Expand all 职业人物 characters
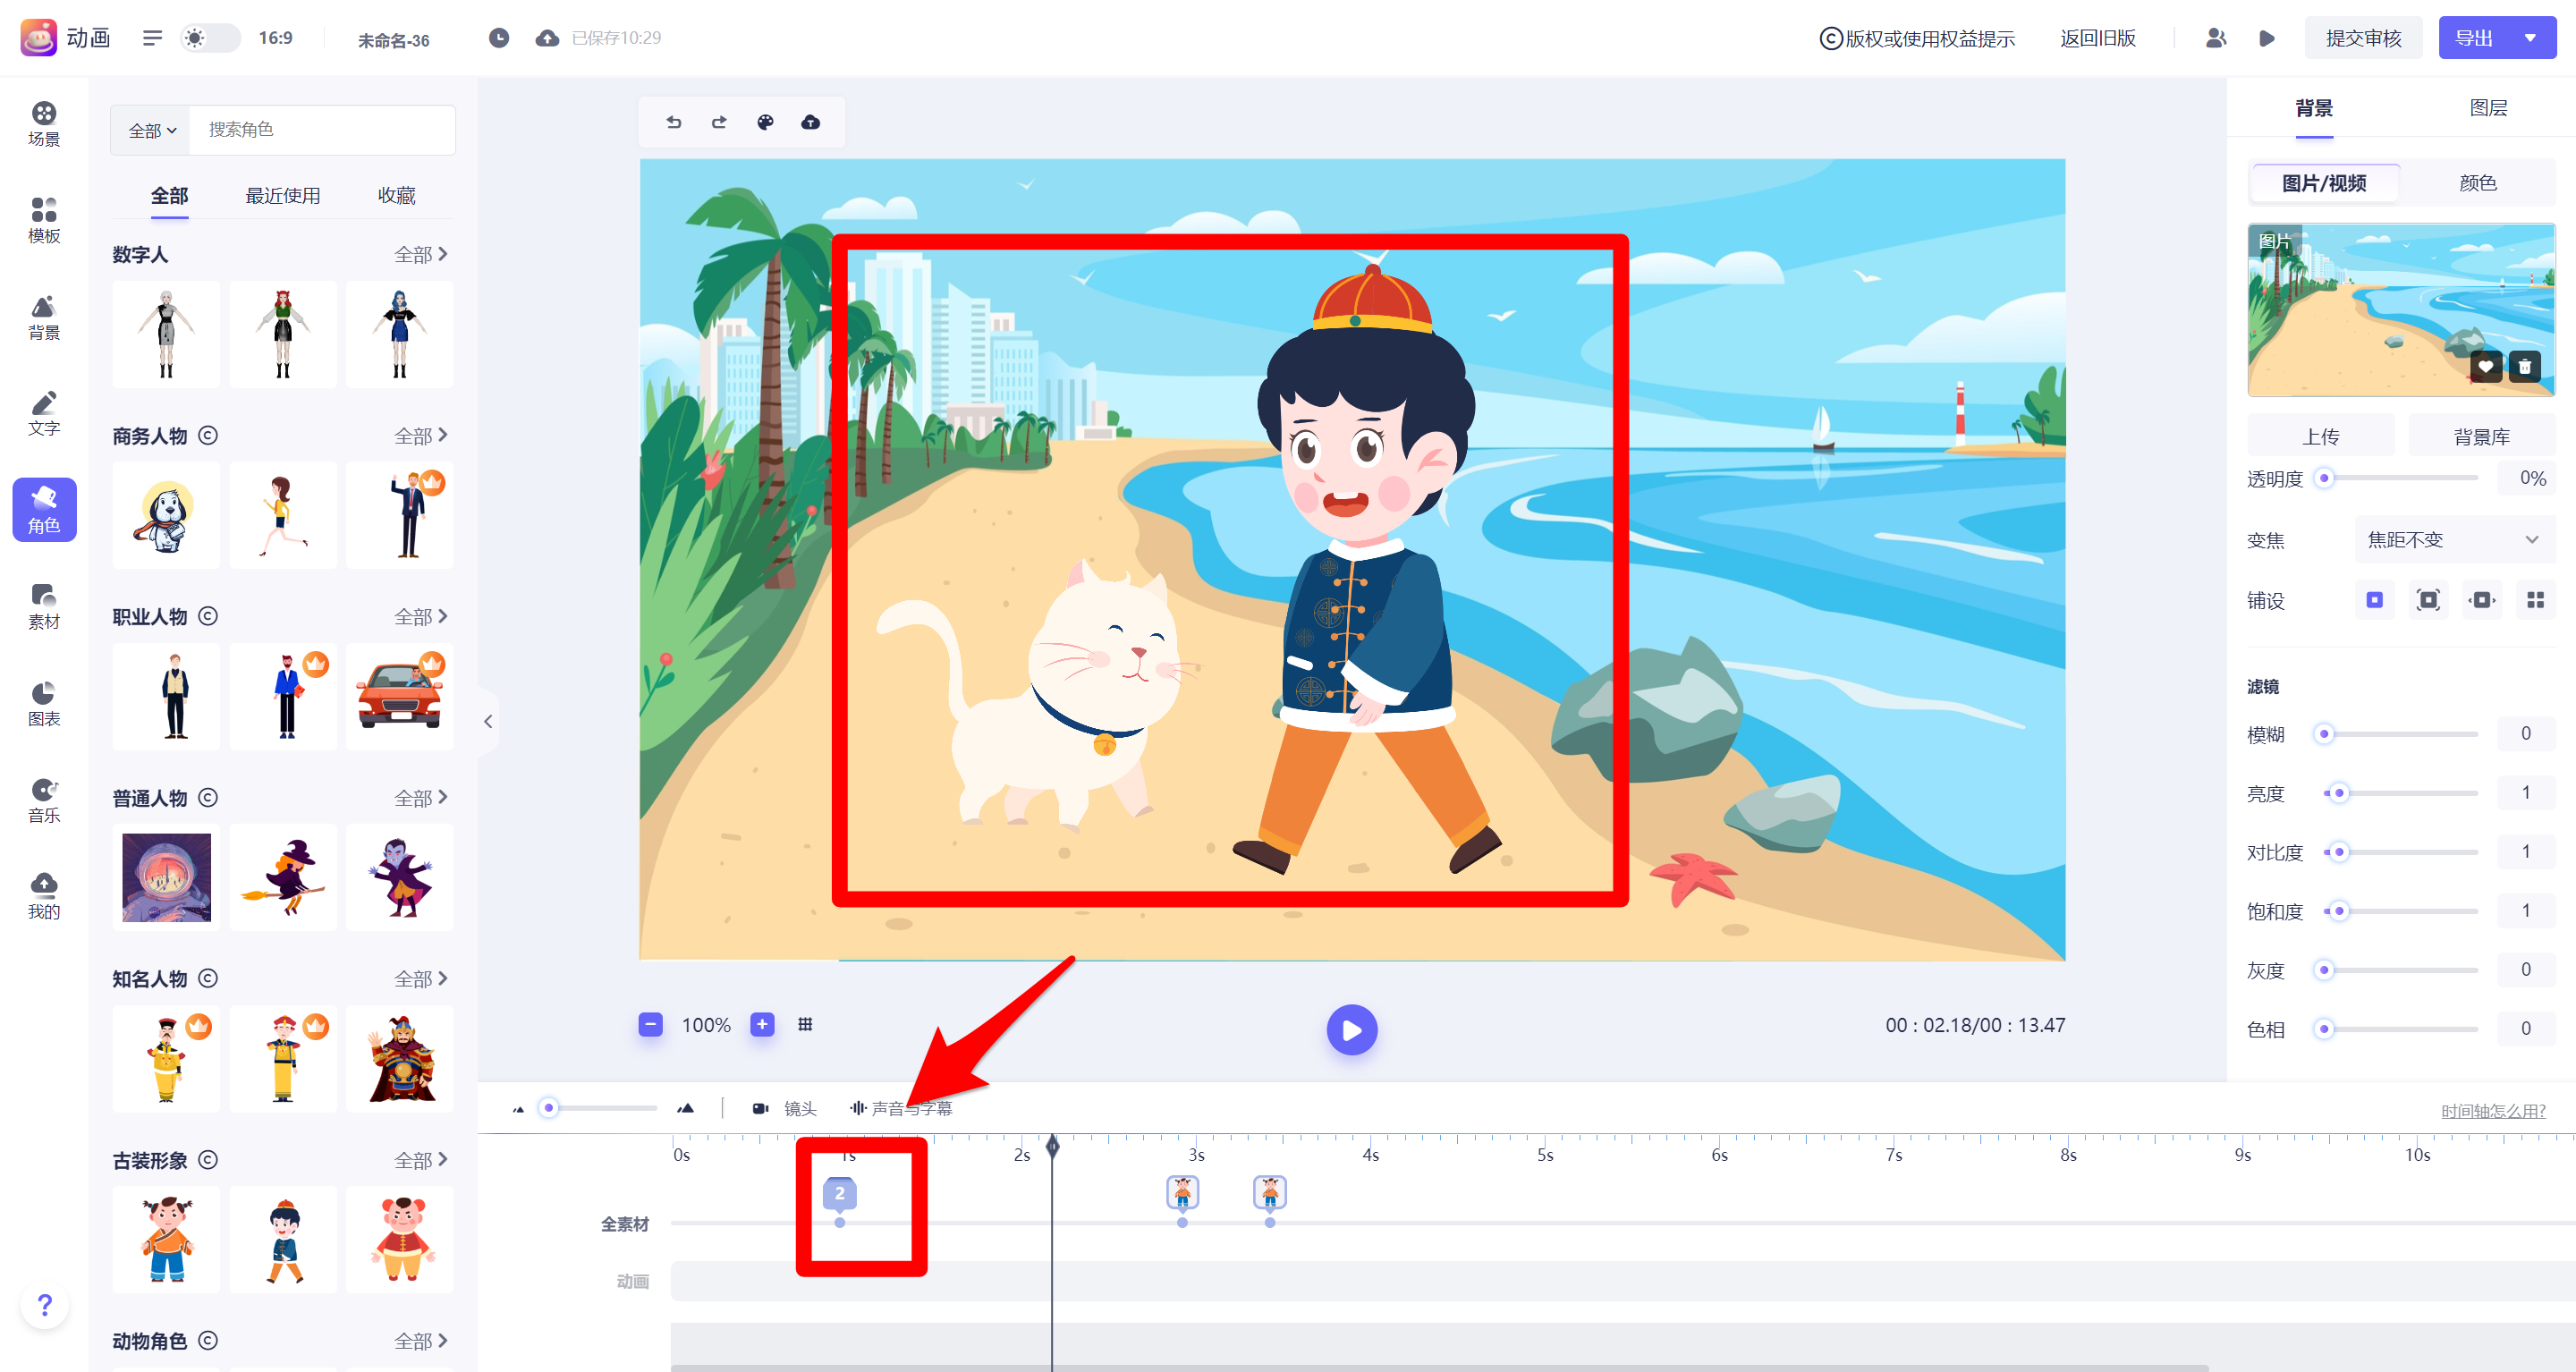Viewport: 2576px width, 1372px height. 421,616
